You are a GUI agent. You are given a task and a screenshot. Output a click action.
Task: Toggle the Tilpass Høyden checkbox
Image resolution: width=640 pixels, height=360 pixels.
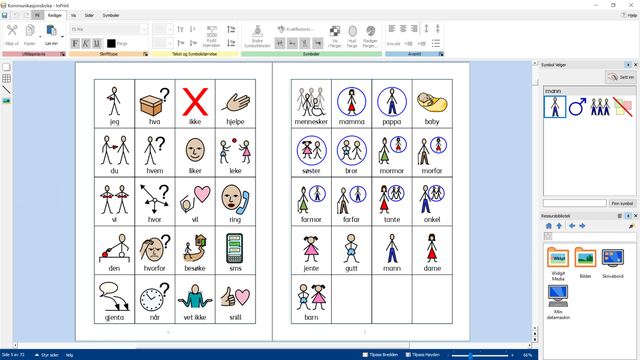point(408,355)
